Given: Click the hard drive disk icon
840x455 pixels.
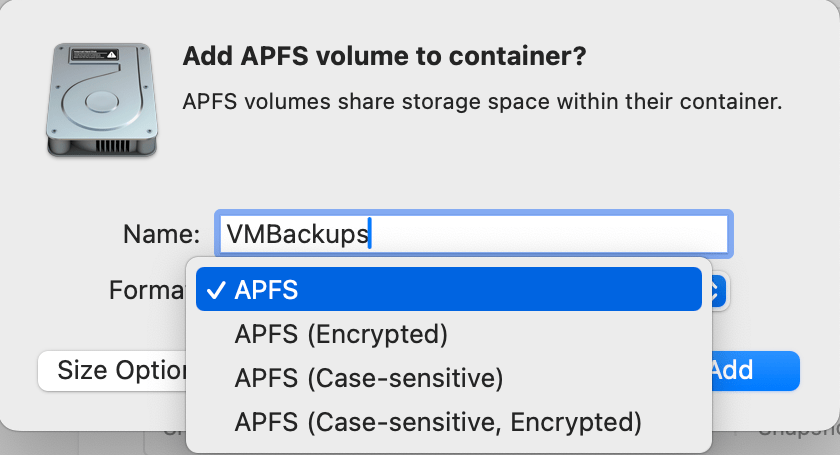Looking at the screenshot, I should (x=101, y=96).
